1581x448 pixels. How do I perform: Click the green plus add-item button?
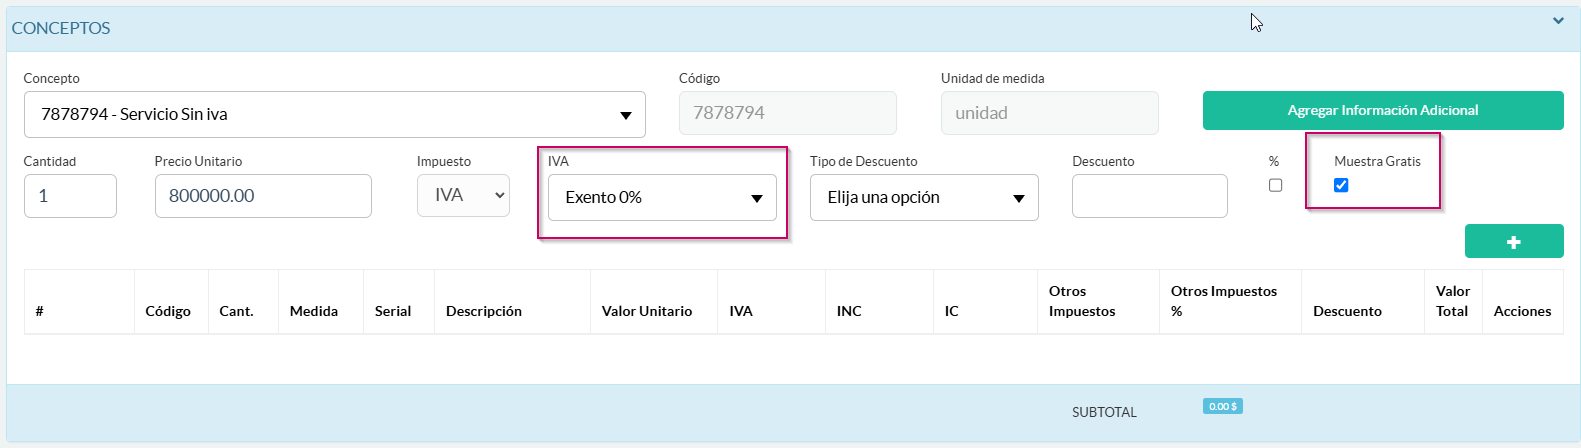[x=1513, y=242]
